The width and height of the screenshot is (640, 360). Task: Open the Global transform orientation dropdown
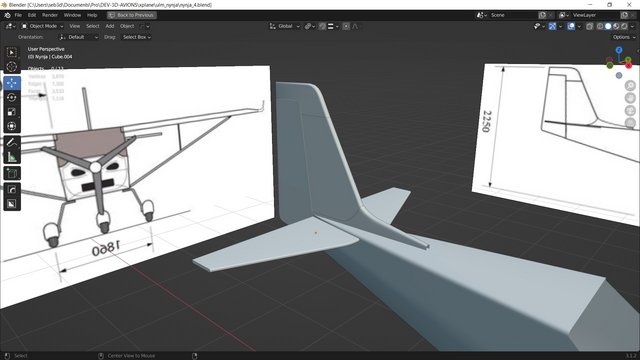[284, 26]
